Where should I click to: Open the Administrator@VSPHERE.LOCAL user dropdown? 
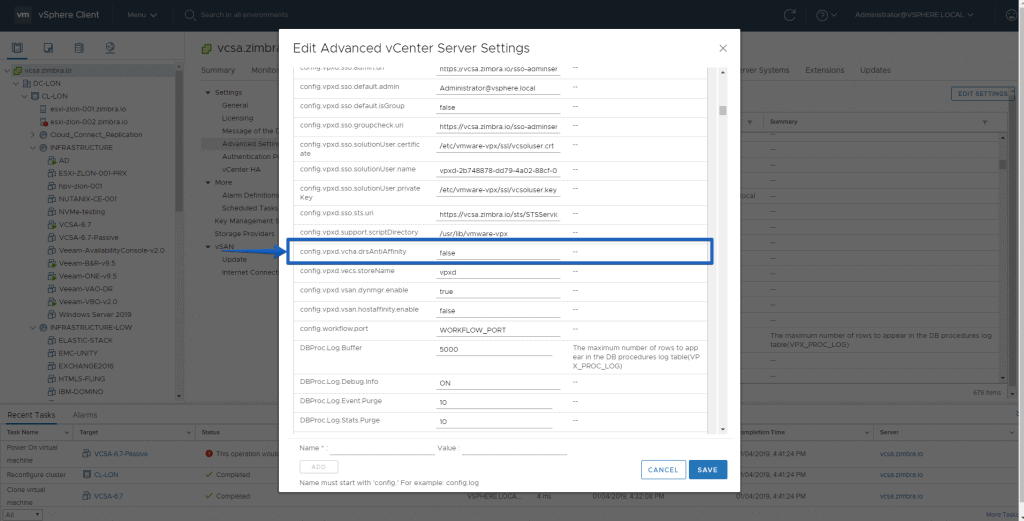(x=914, y=14)
